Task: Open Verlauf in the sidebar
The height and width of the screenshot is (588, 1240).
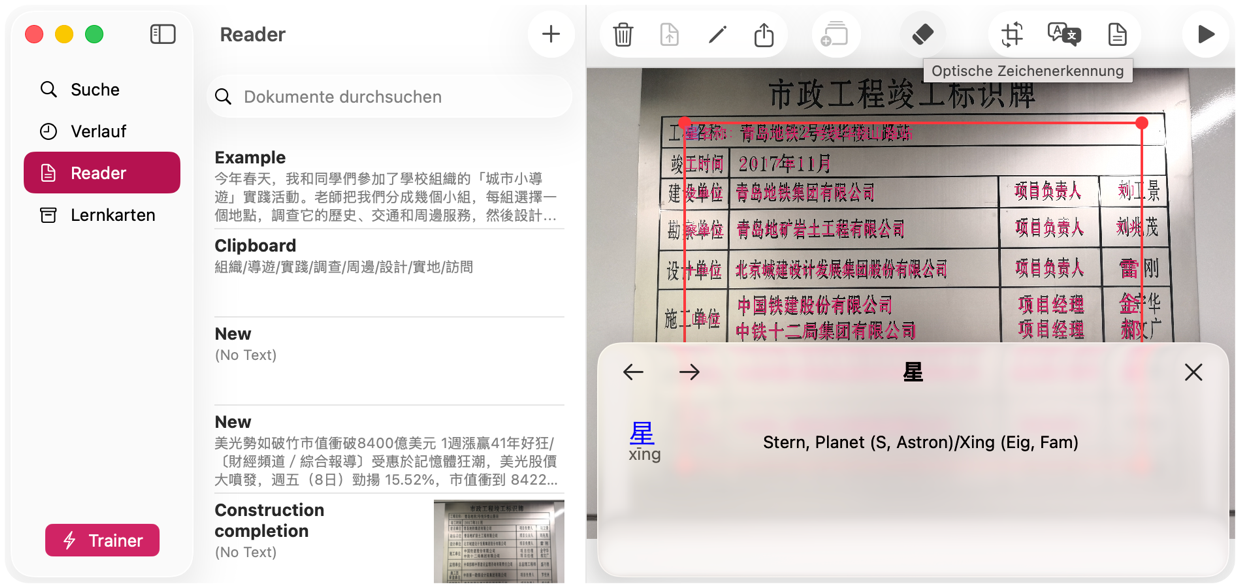Action: (102, 131)
